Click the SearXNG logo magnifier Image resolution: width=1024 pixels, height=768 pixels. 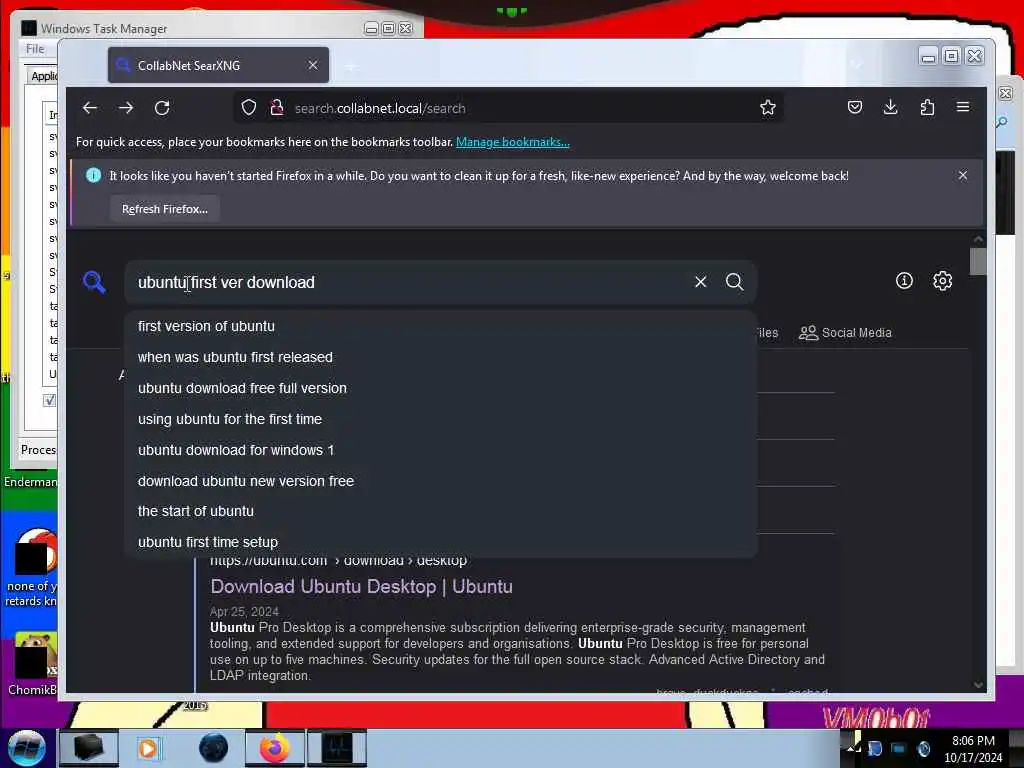95,282
